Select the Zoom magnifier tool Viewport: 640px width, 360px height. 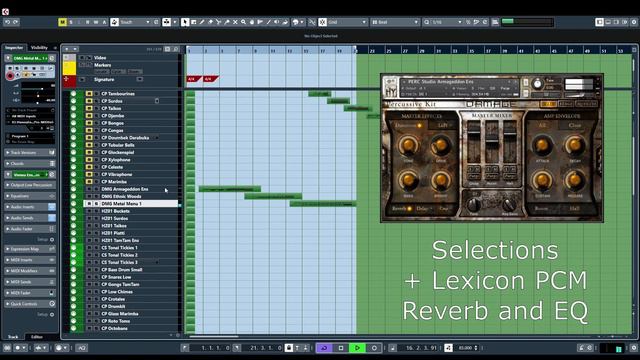tap(243, 22)
